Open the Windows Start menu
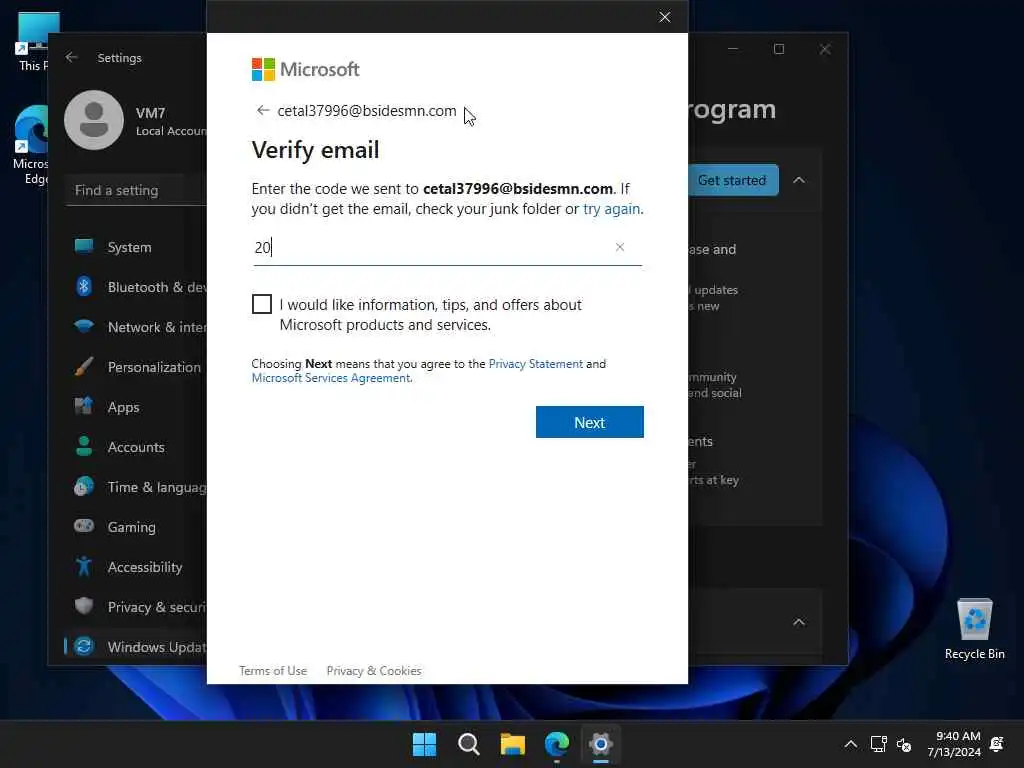 424,744
